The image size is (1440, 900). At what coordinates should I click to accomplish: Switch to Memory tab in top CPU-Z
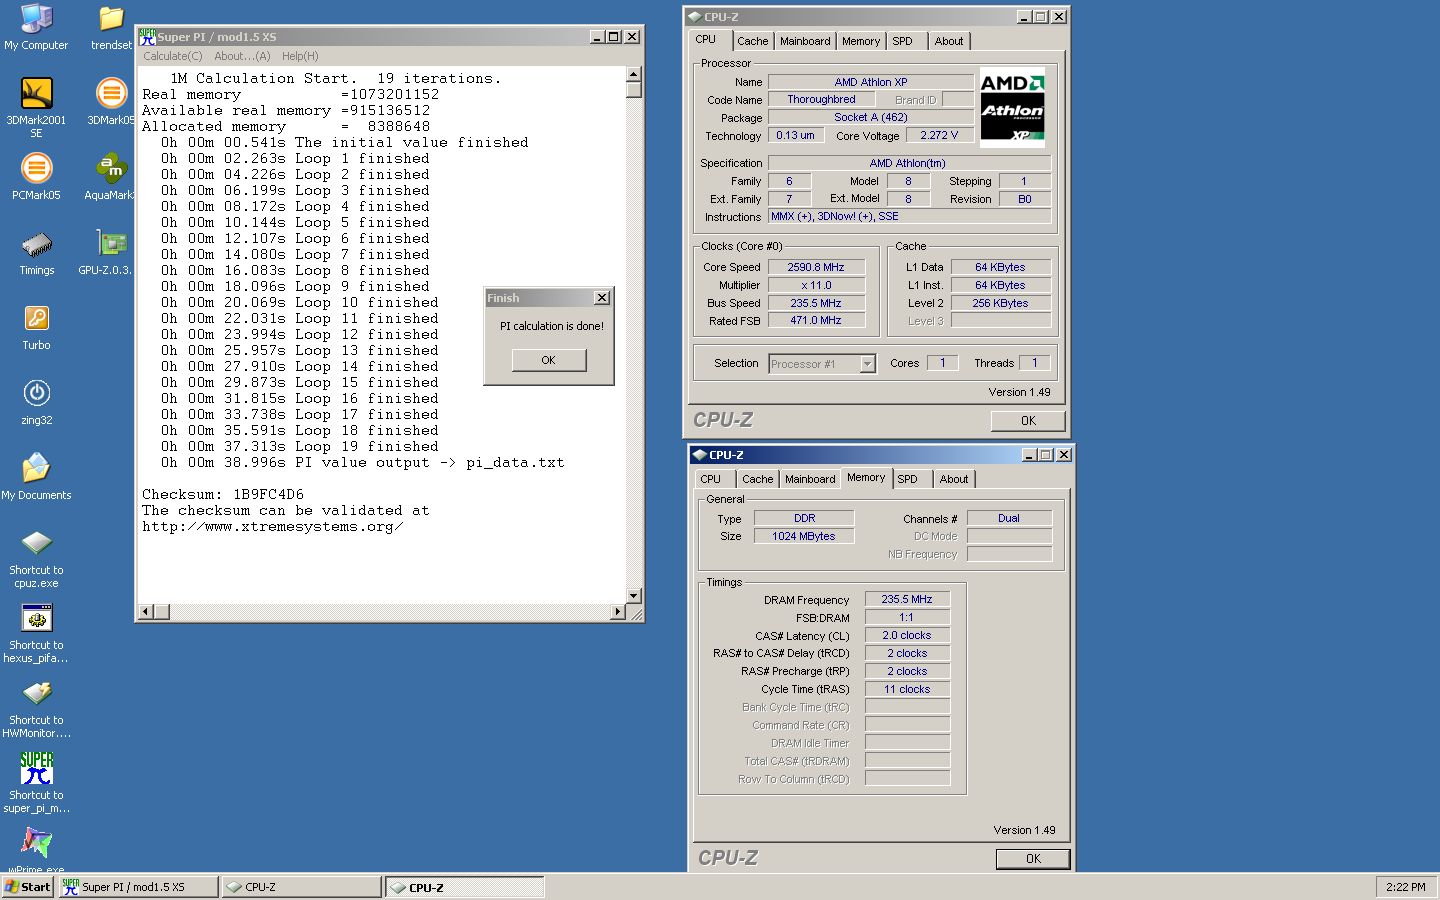click(x=861, y=41)
